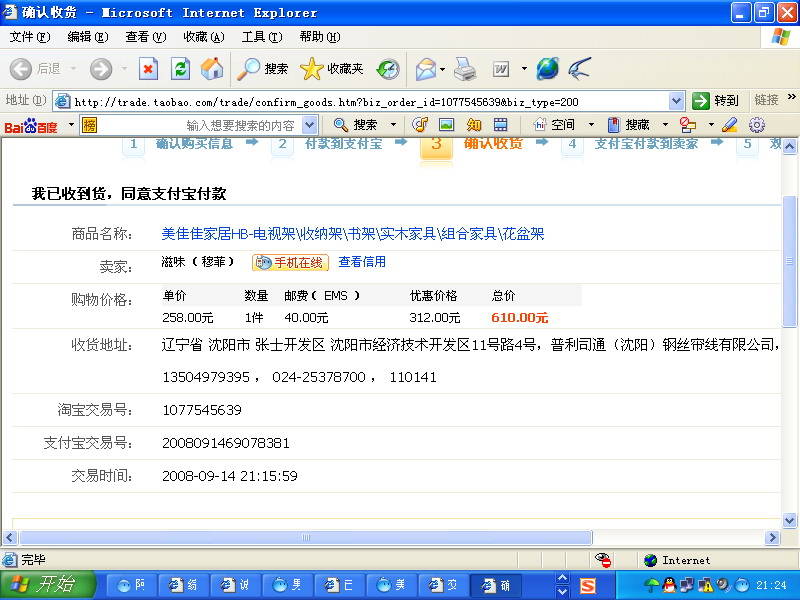Screen dimensions: 800x600
Task: Click Baidu toolbar search magnifier button
Action: click(x=355, y=124)
